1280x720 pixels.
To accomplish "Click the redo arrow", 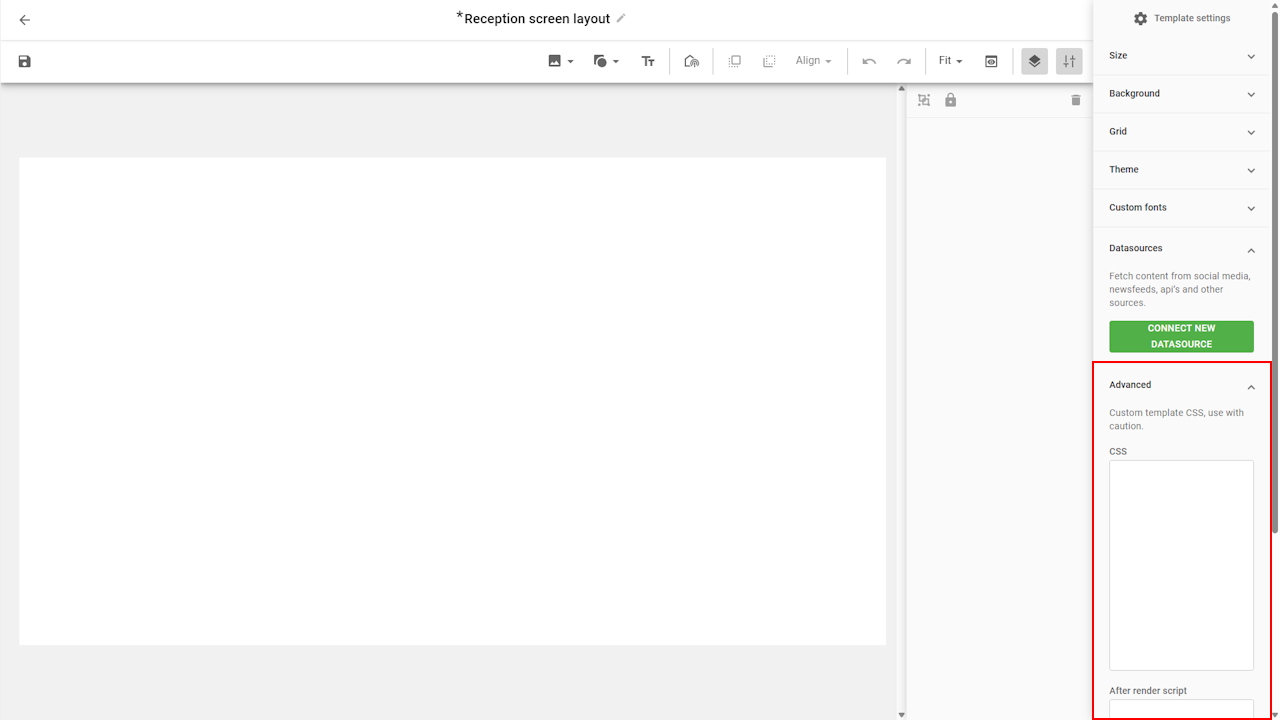I will tap(904, 61).
